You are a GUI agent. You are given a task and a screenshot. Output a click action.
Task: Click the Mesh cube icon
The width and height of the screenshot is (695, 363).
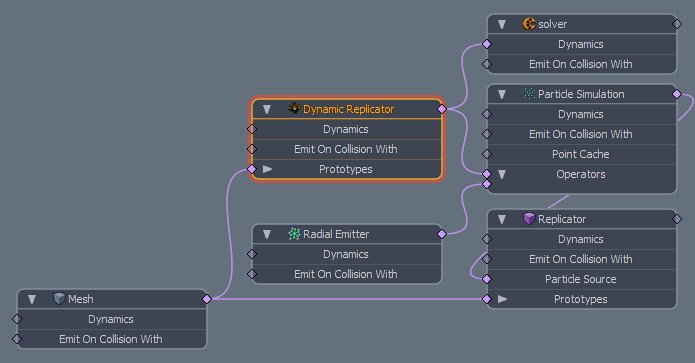click(59, 298)
